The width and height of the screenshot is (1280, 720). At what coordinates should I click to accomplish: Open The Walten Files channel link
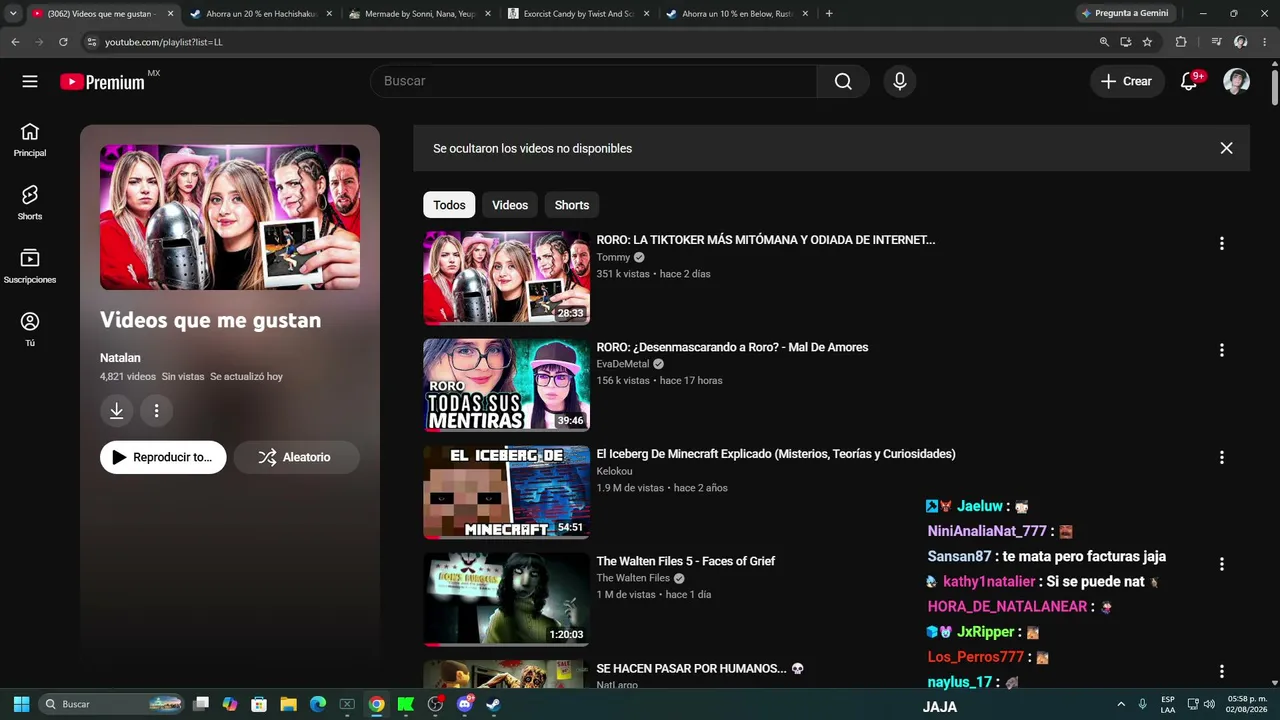point(633,578)
